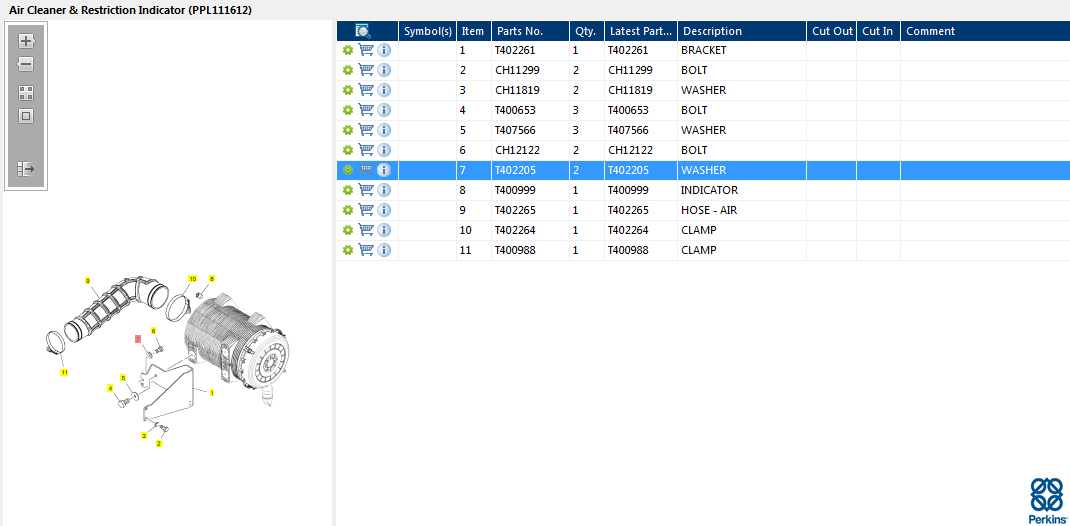This screenshot has height=526, width=1070.
Task: Click part number CH11299 in Parts No. column
Action: tap(515, 70)
